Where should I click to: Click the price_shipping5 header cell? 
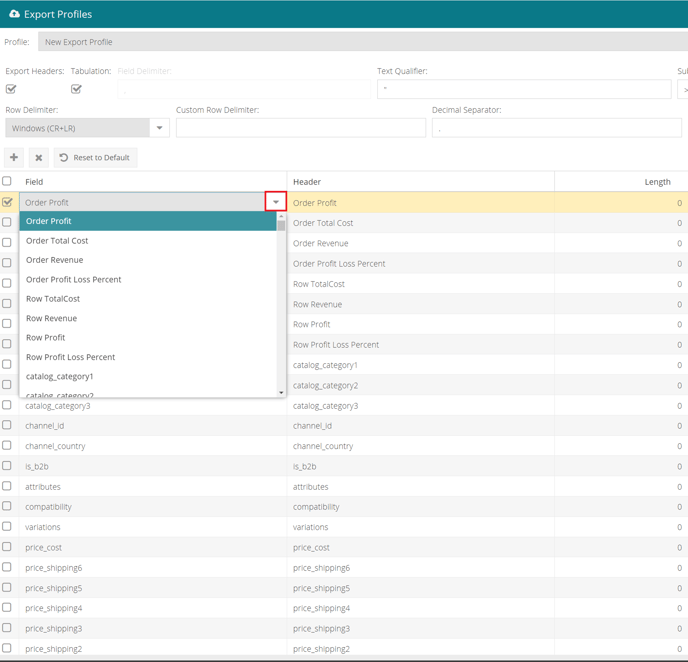coord(420,588)
